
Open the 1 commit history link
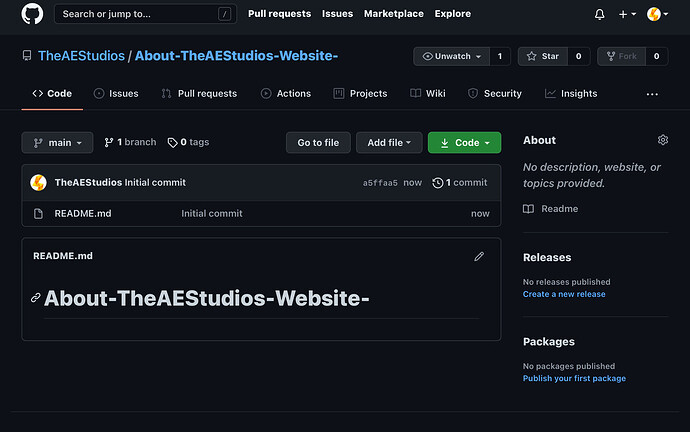pos(460,183)
